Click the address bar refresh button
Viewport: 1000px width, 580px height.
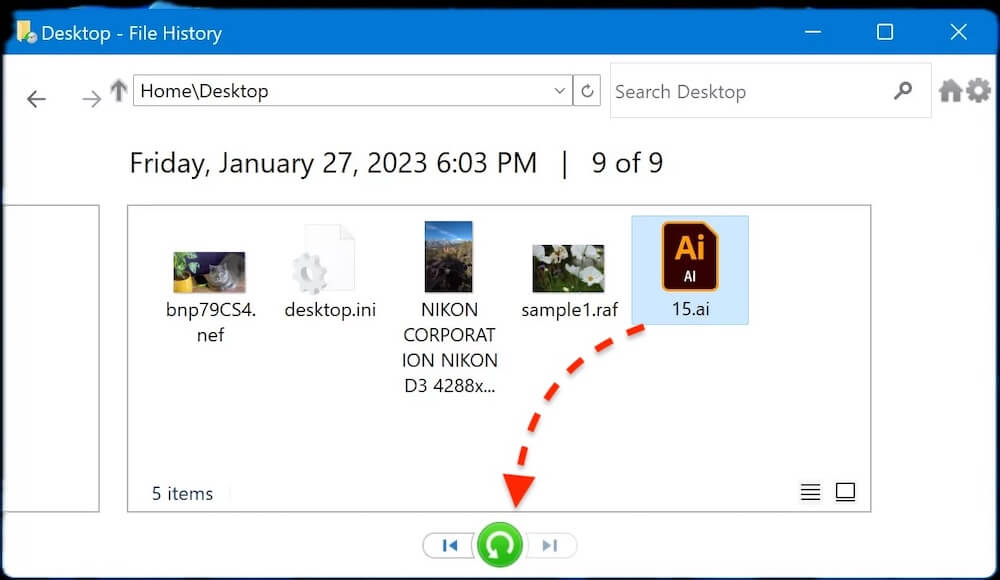pyautogui.click(x=587, y=91)
